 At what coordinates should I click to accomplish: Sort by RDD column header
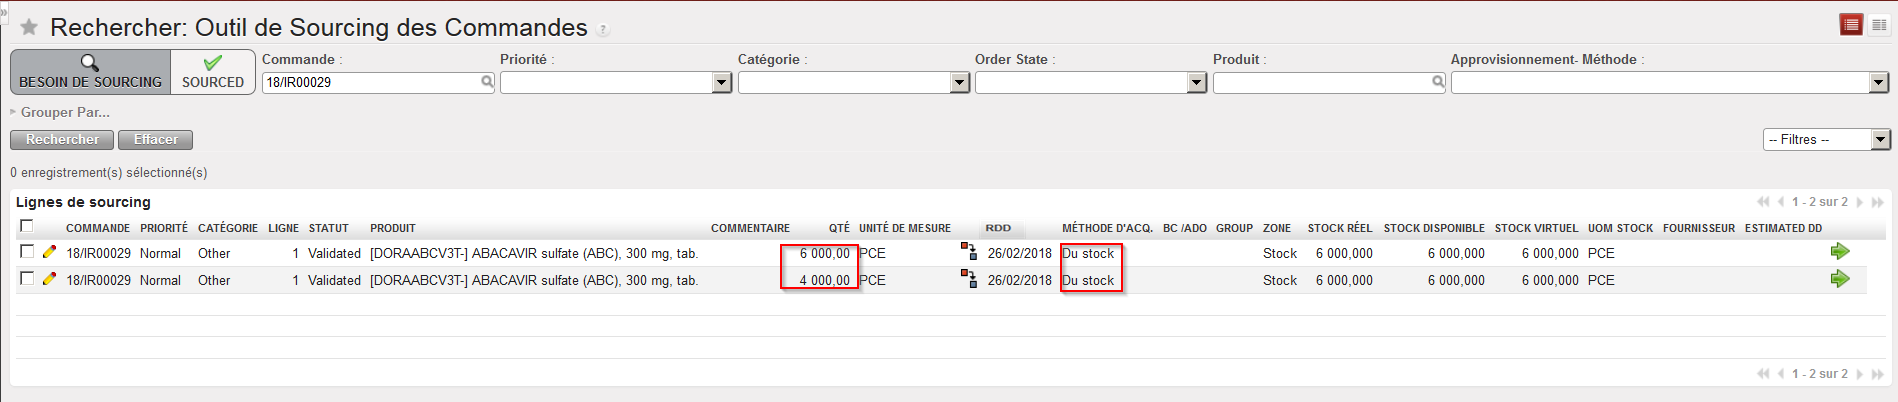[x=998, y=228]
